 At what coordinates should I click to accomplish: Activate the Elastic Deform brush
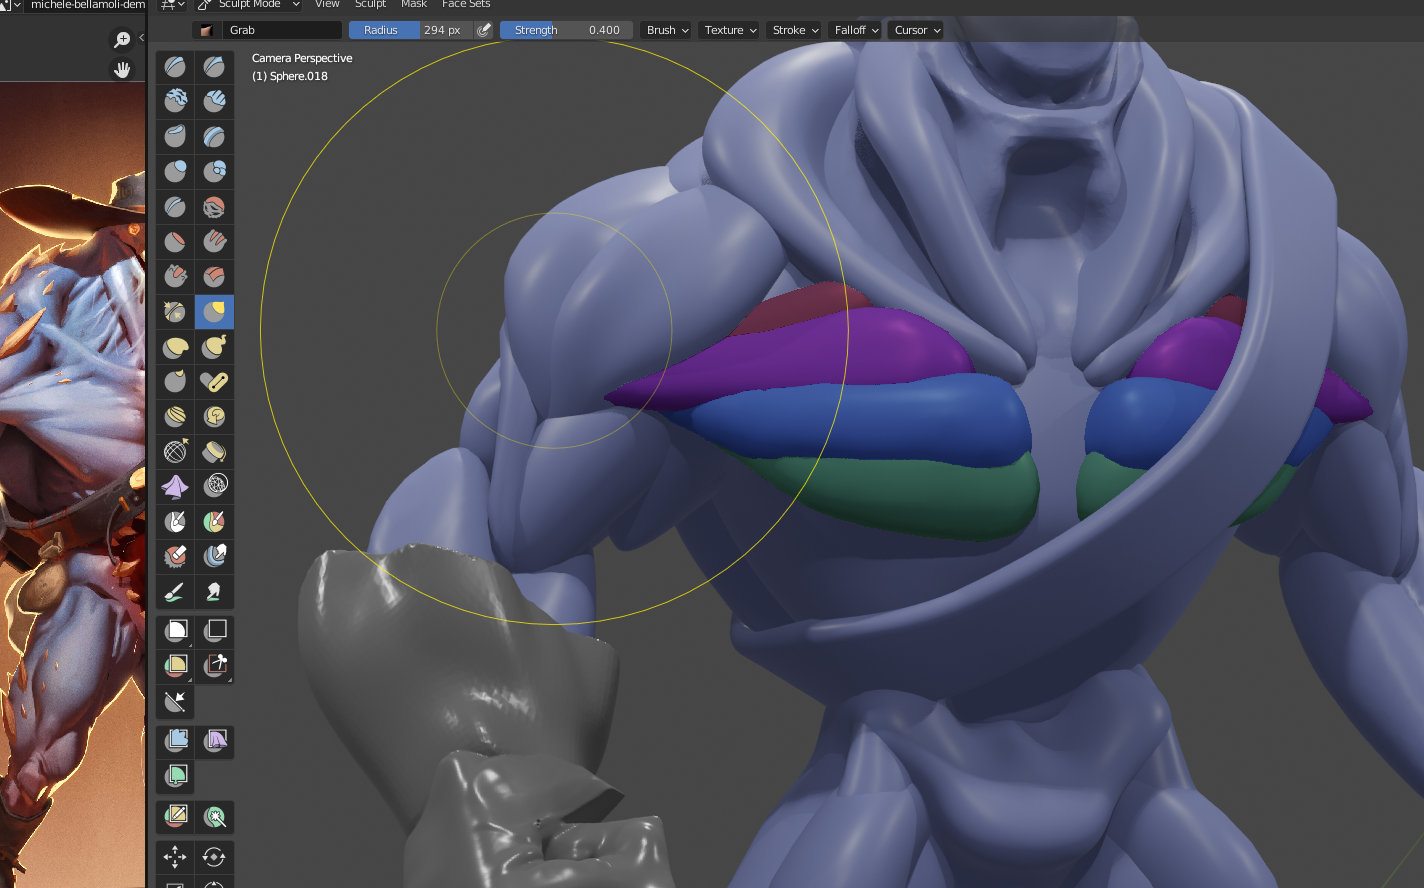175,347
